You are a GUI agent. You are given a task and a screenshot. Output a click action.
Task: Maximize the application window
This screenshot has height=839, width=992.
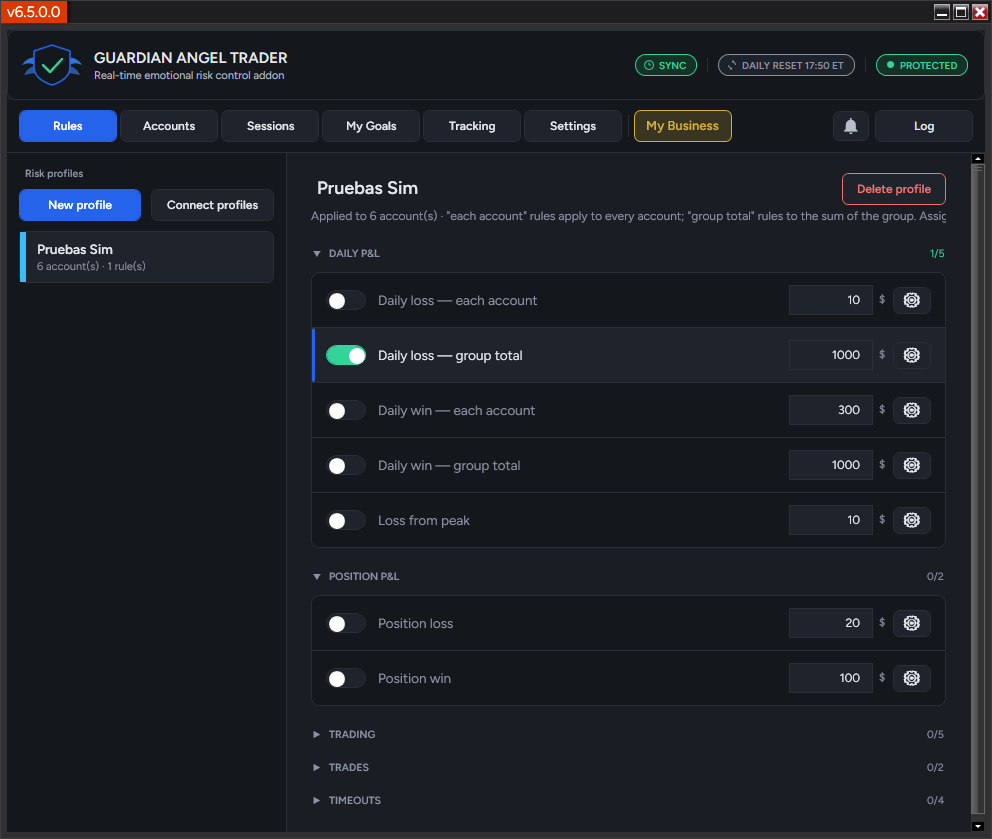click(x=961, y=12)
